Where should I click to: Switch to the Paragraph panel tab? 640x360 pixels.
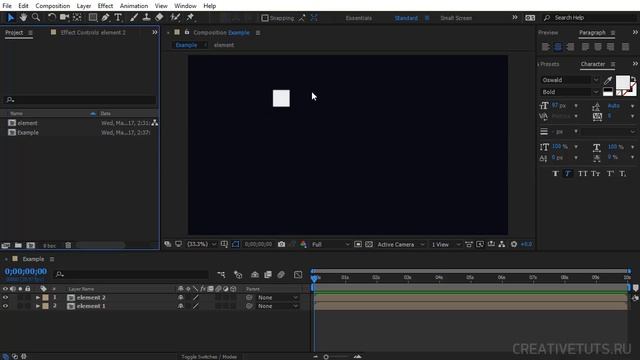point(592,32)
